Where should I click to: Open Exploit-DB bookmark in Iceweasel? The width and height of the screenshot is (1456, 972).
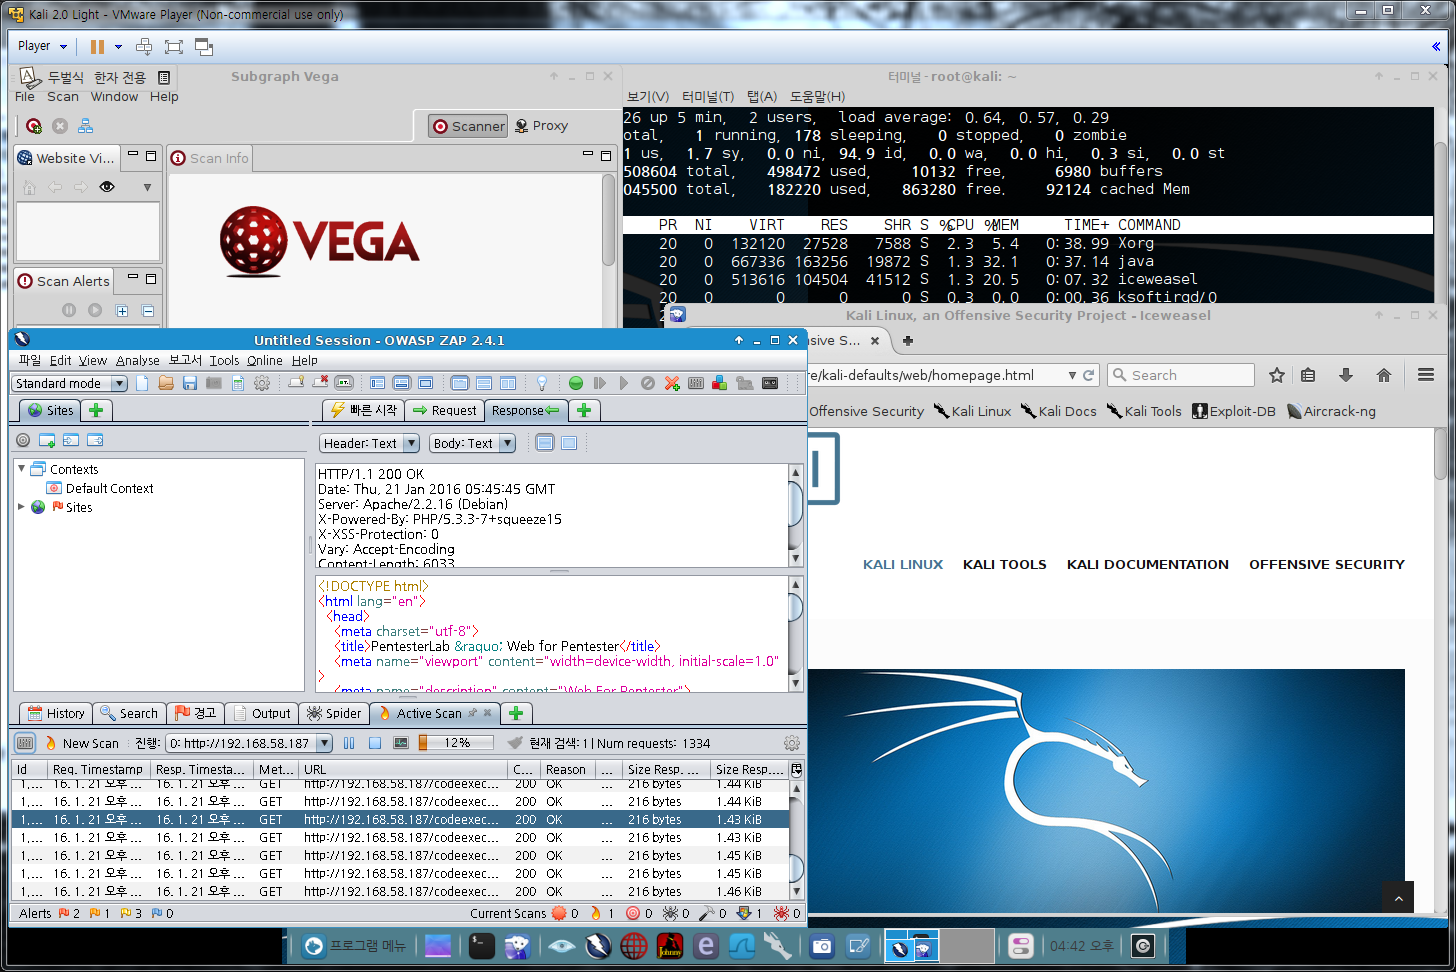[x=1234, y=411]
